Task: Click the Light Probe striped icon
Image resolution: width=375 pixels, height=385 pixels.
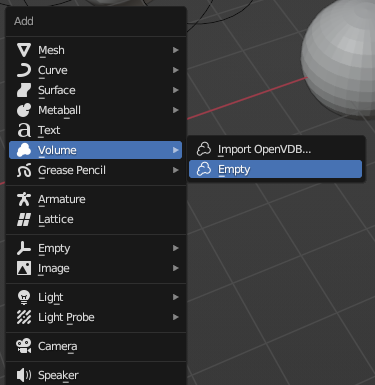Action: (24, 317)
